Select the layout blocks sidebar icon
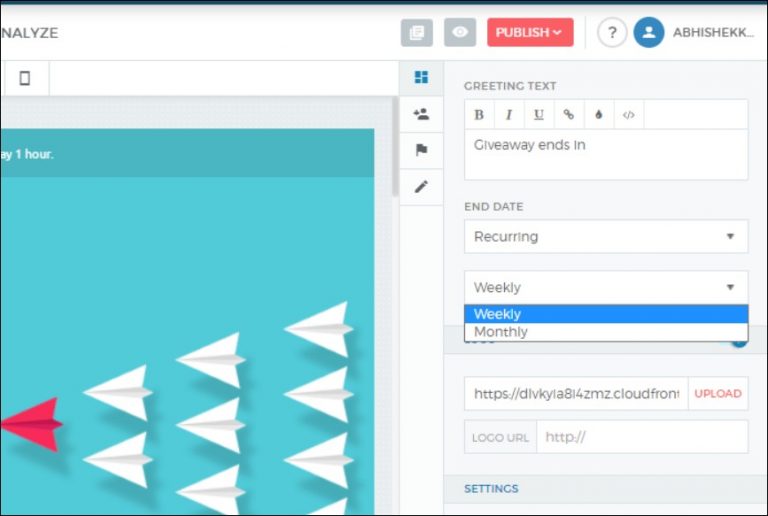This screenshot has width=768, height=516. (x=421, y=77)
